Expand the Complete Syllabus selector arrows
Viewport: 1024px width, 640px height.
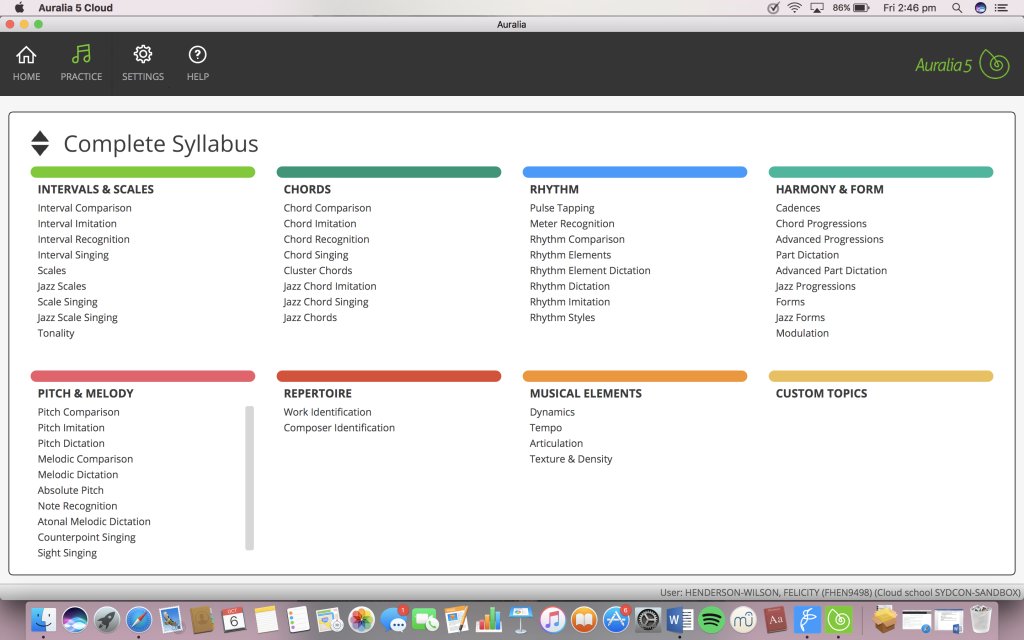40,143
